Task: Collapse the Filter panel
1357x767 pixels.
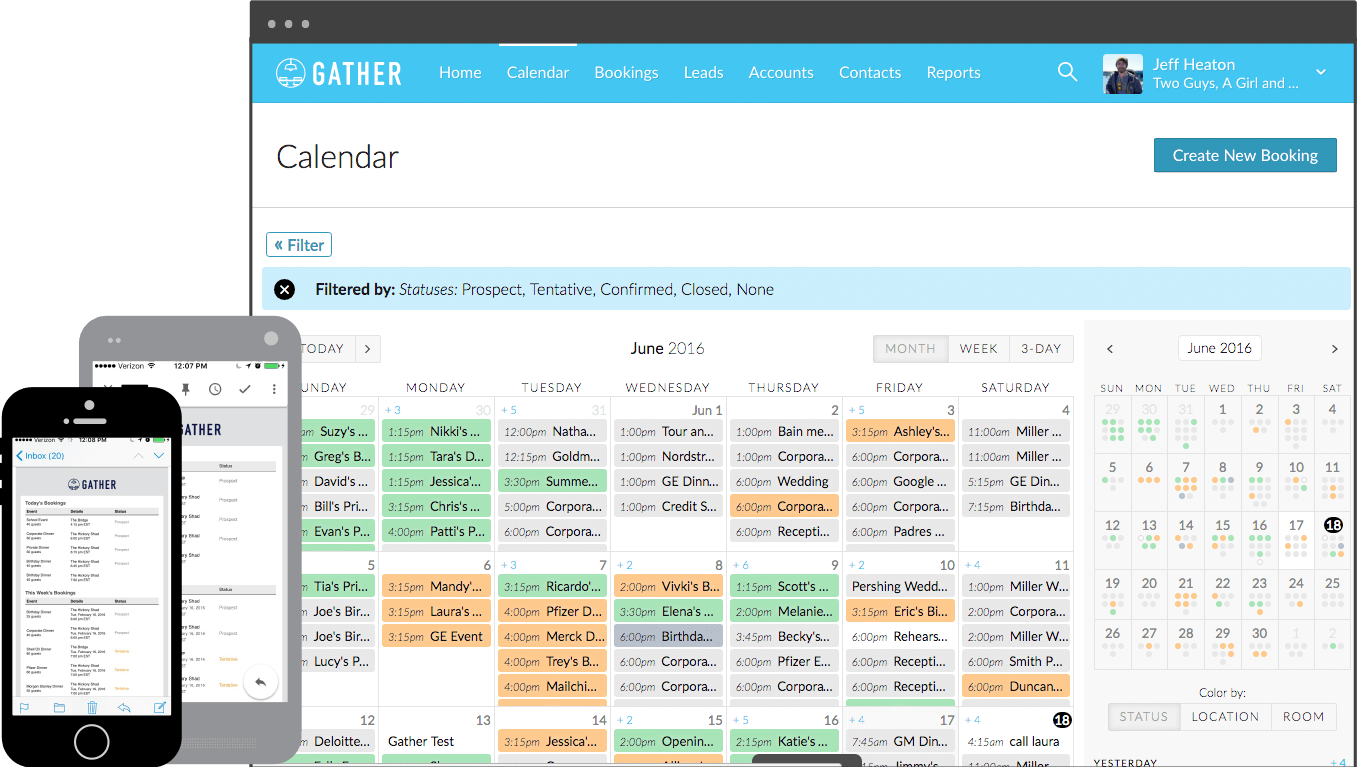Action: click(x=299, y=245)
